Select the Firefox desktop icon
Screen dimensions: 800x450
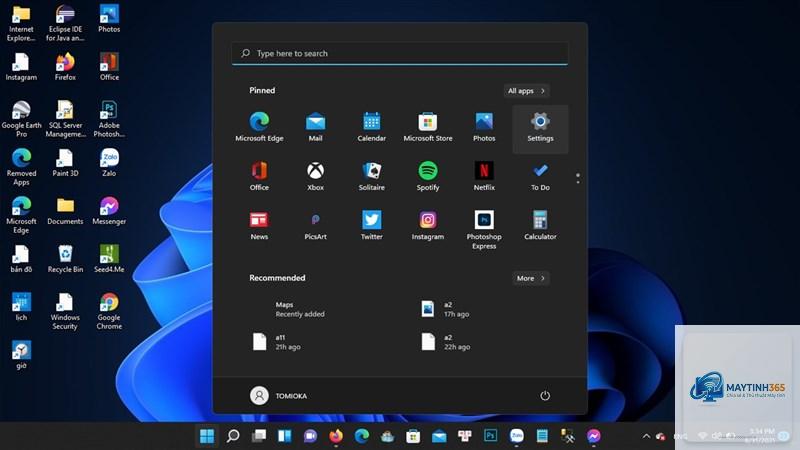tap(65, 67)
